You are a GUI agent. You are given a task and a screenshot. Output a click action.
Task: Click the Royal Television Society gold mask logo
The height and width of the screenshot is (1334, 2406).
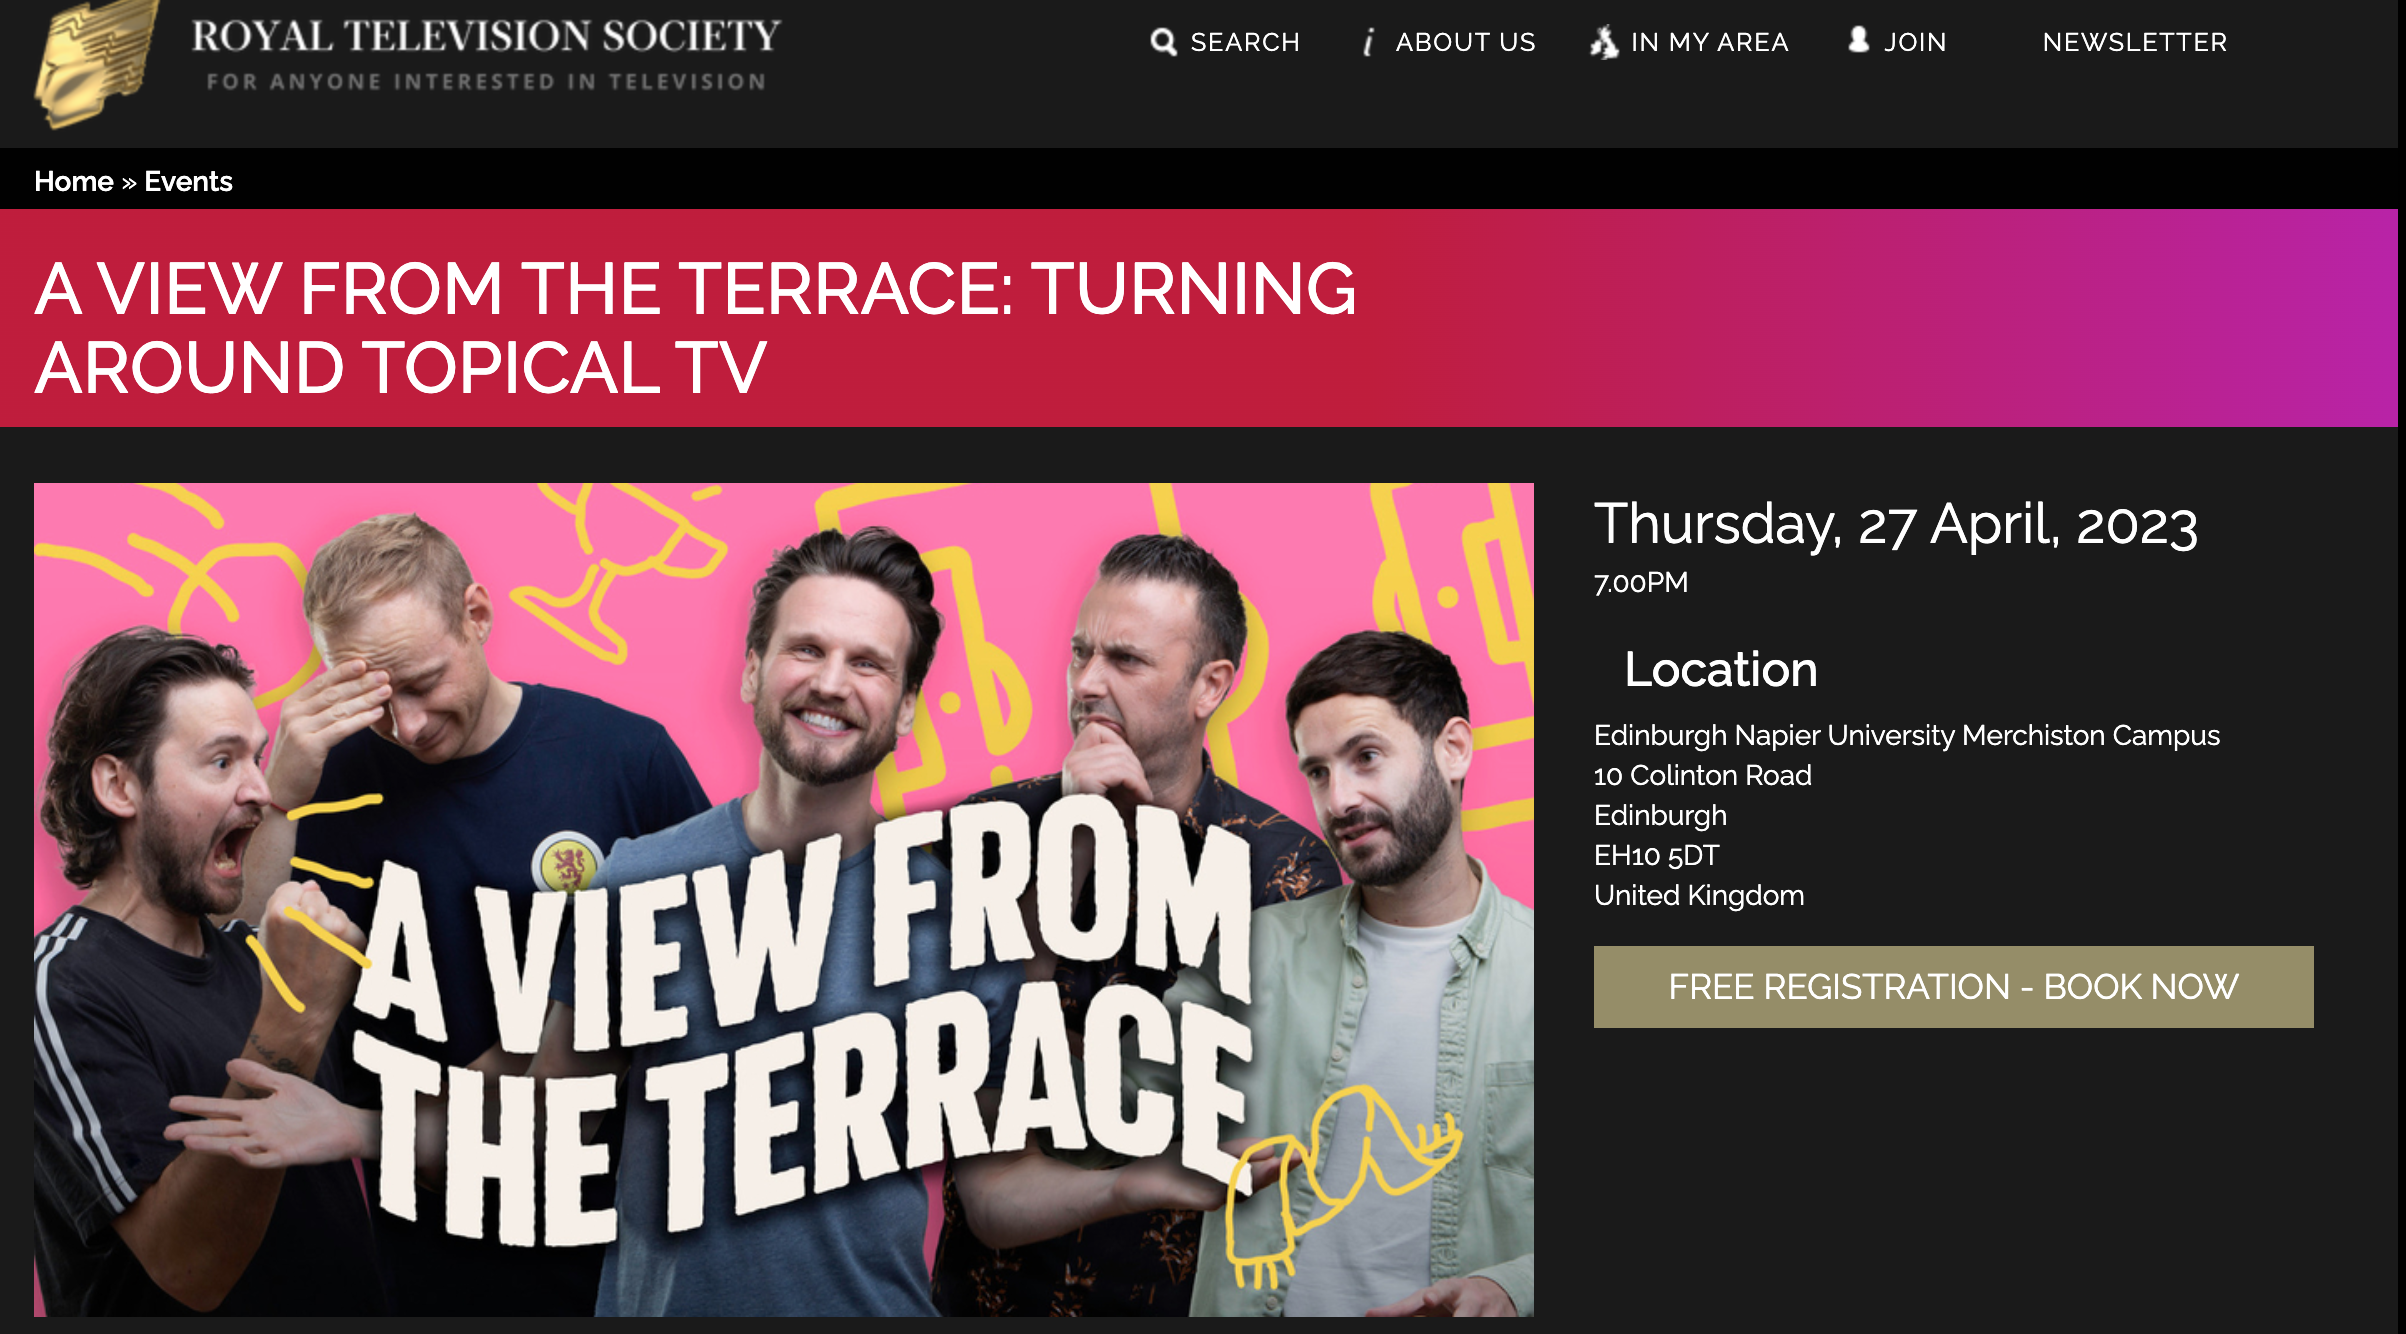96,62
